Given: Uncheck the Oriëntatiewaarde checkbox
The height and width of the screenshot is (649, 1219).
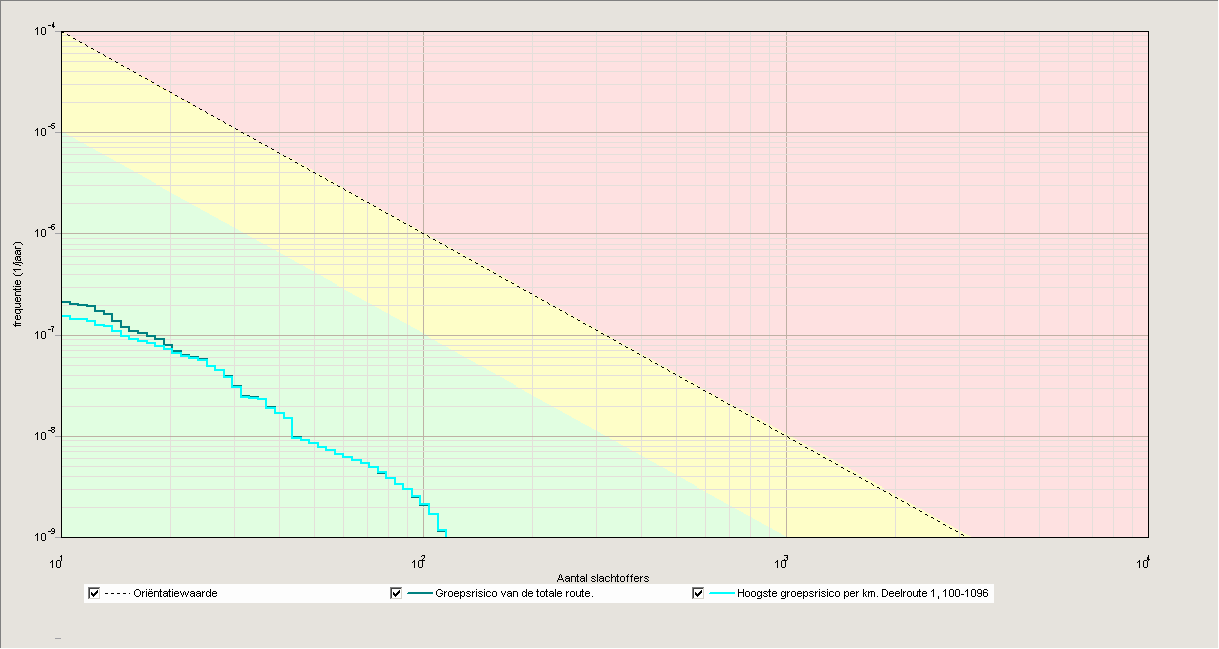Looking at the screenshot, I should (x=92, y=592).
